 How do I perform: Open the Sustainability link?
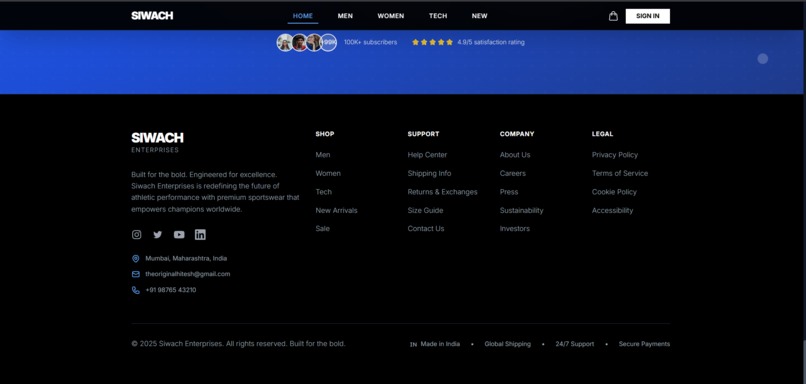(x=521, y=210)
